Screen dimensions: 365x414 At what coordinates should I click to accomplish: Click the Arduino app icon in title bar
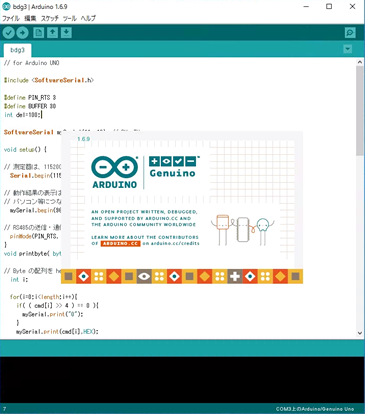pos(6,6)
